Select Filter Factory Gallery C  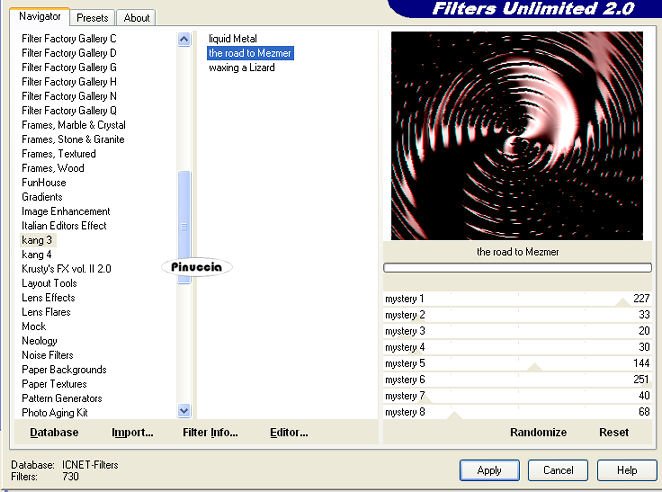(x=69, y=38)
